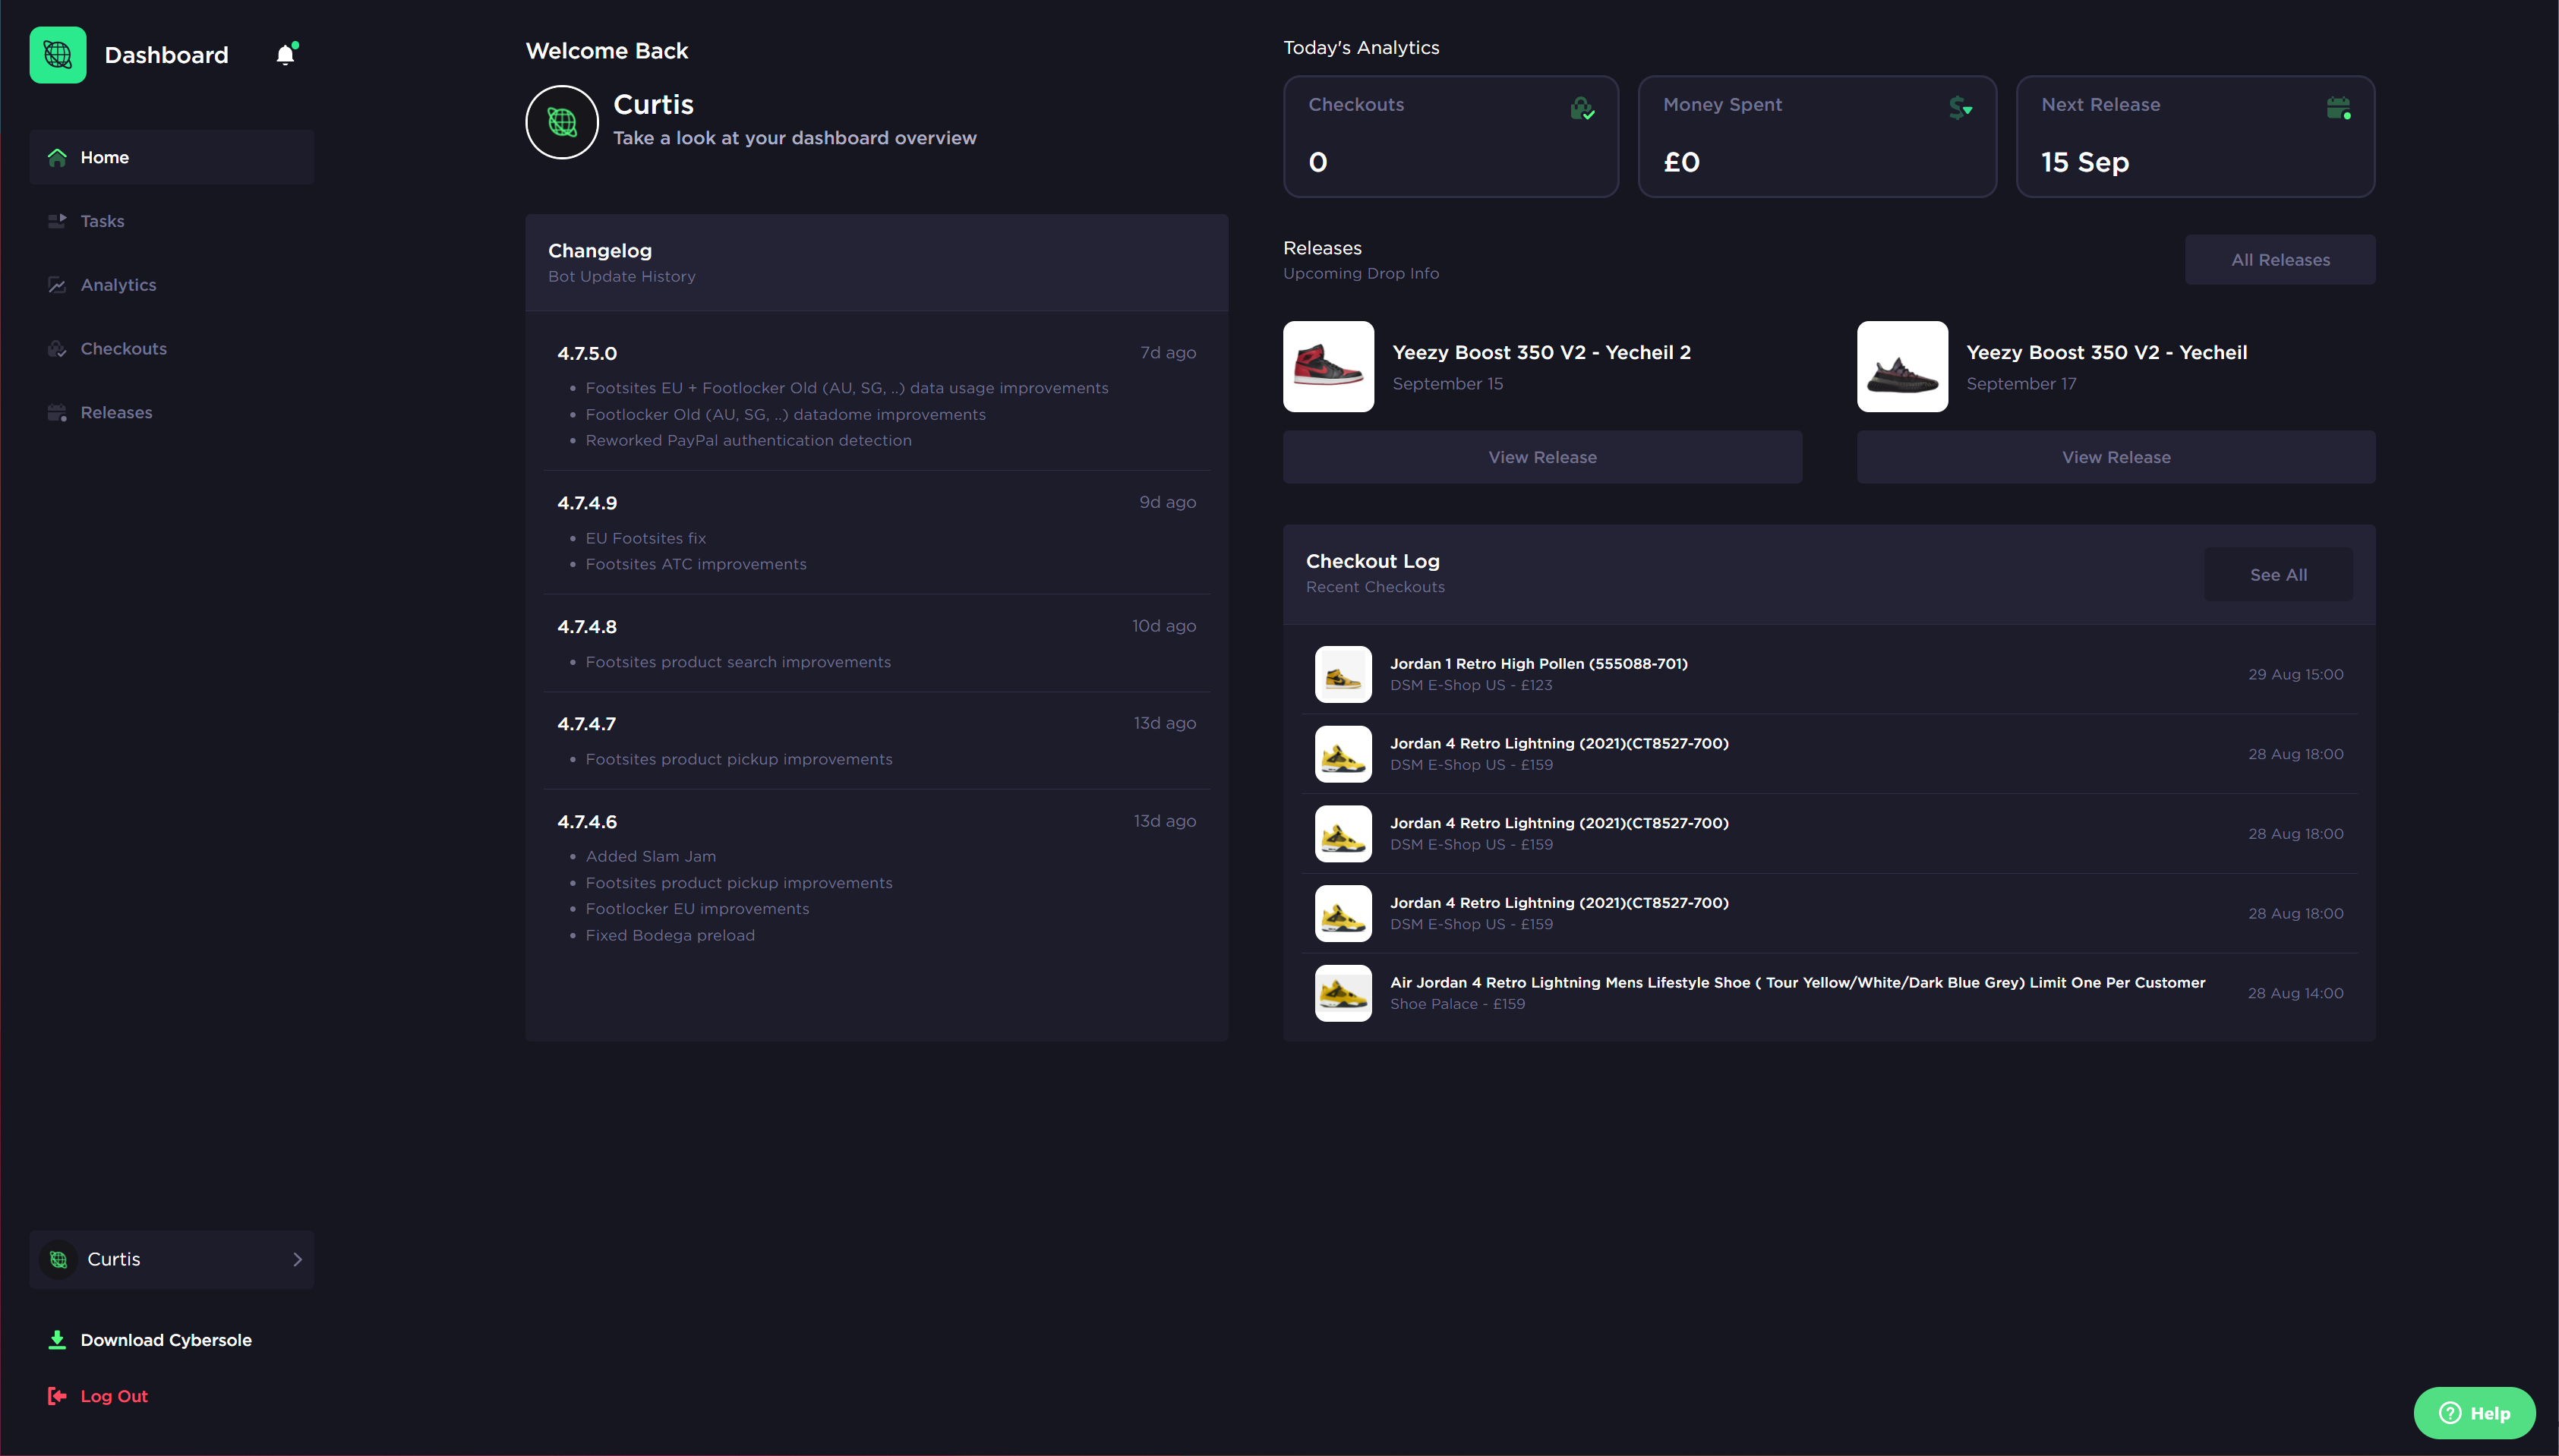This screenshot has height=1456, width=2559.
Task: Click the 10d ago label
Action: click(1164, 626)
